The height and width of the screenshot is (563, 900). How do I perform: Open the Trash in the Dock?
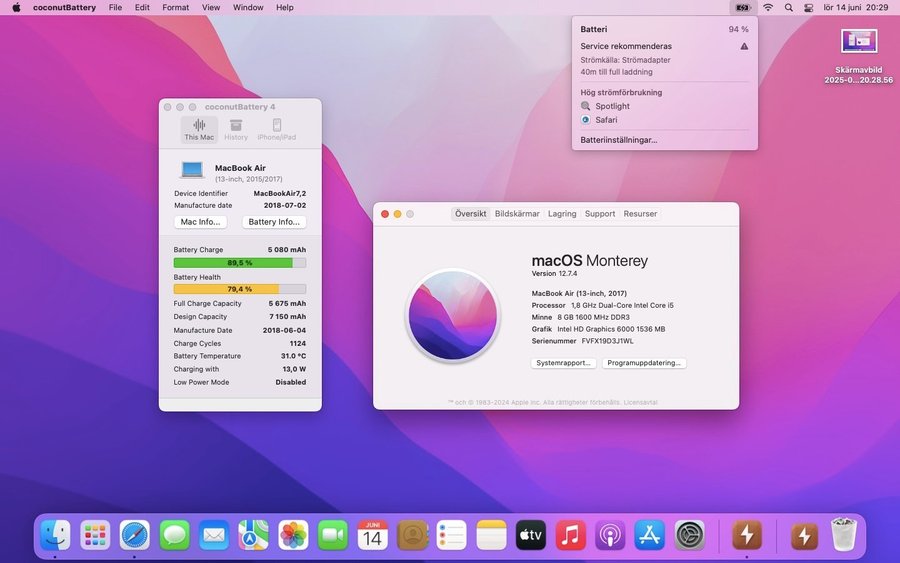click(x=844, y=534)
